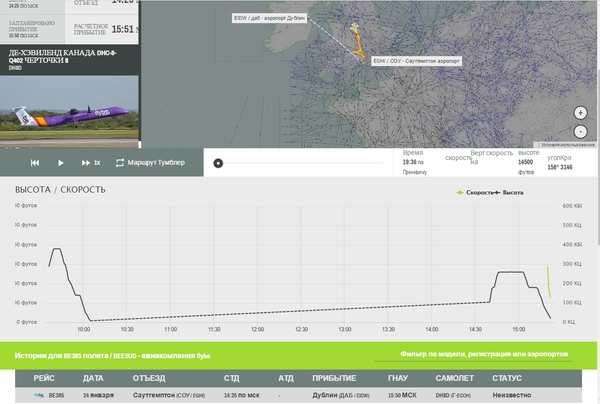Open the EGHI Саутгемптон airport label
Screen dimensions: 600x404
tap(415, 59)
